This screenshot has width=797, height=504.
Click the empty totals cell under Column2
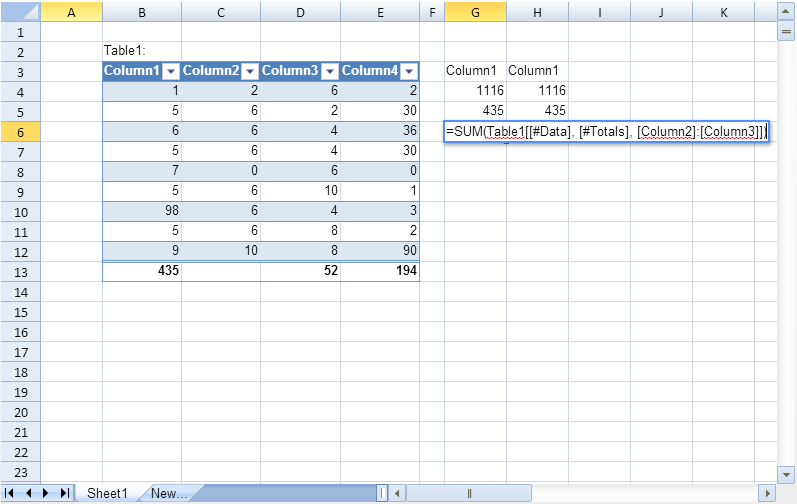pos(221,270)
